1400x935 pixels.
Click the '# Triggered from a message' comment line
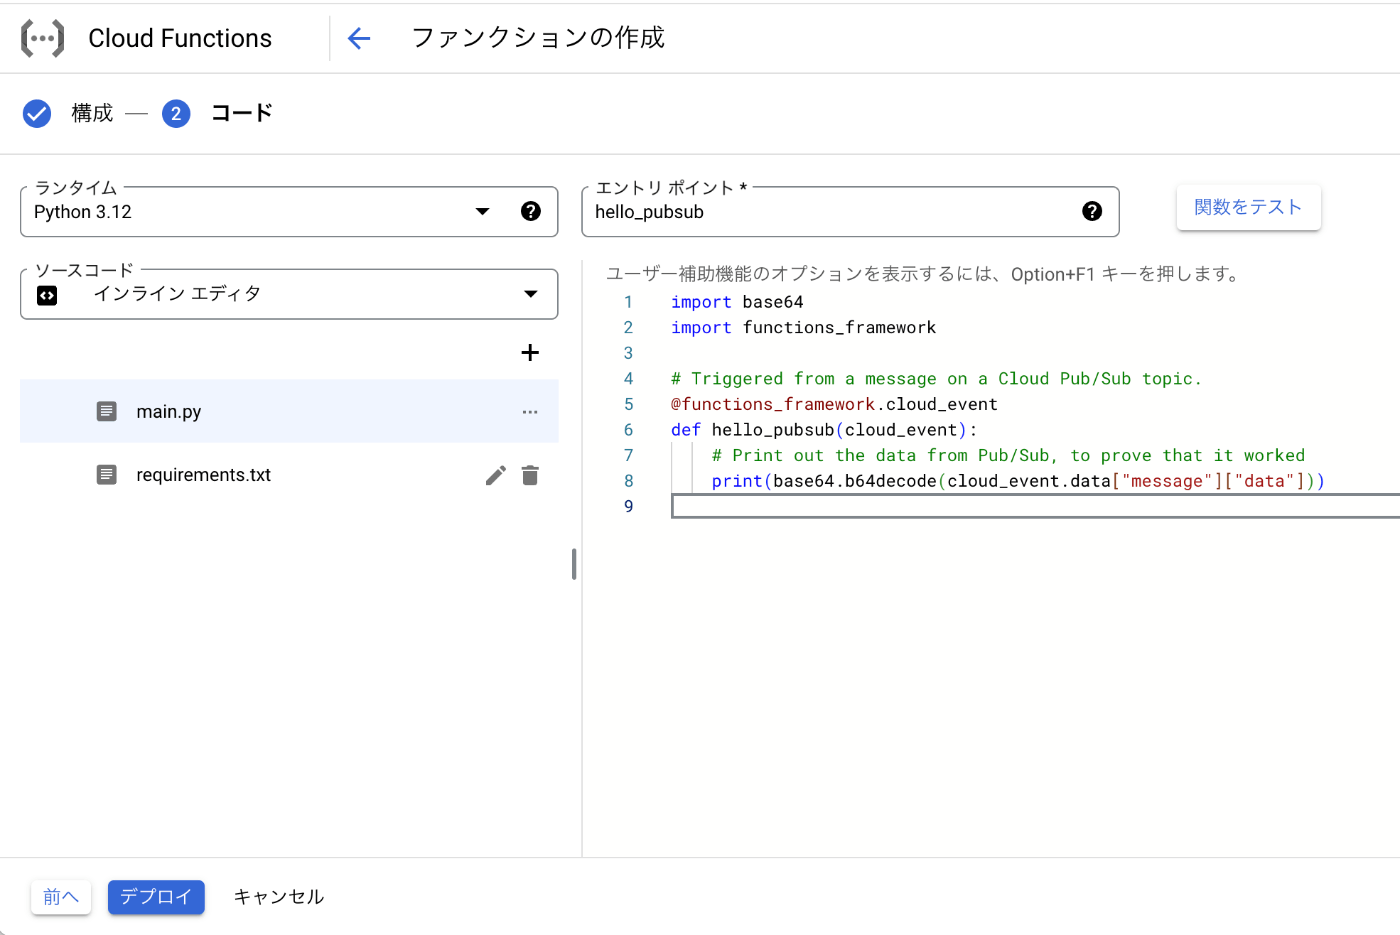coord(936,378)
